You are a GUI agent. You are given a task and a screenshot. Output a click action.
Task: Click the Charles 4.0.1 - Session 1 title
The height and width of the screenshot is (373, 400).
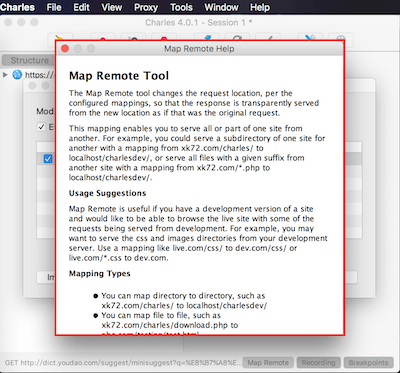199,23
